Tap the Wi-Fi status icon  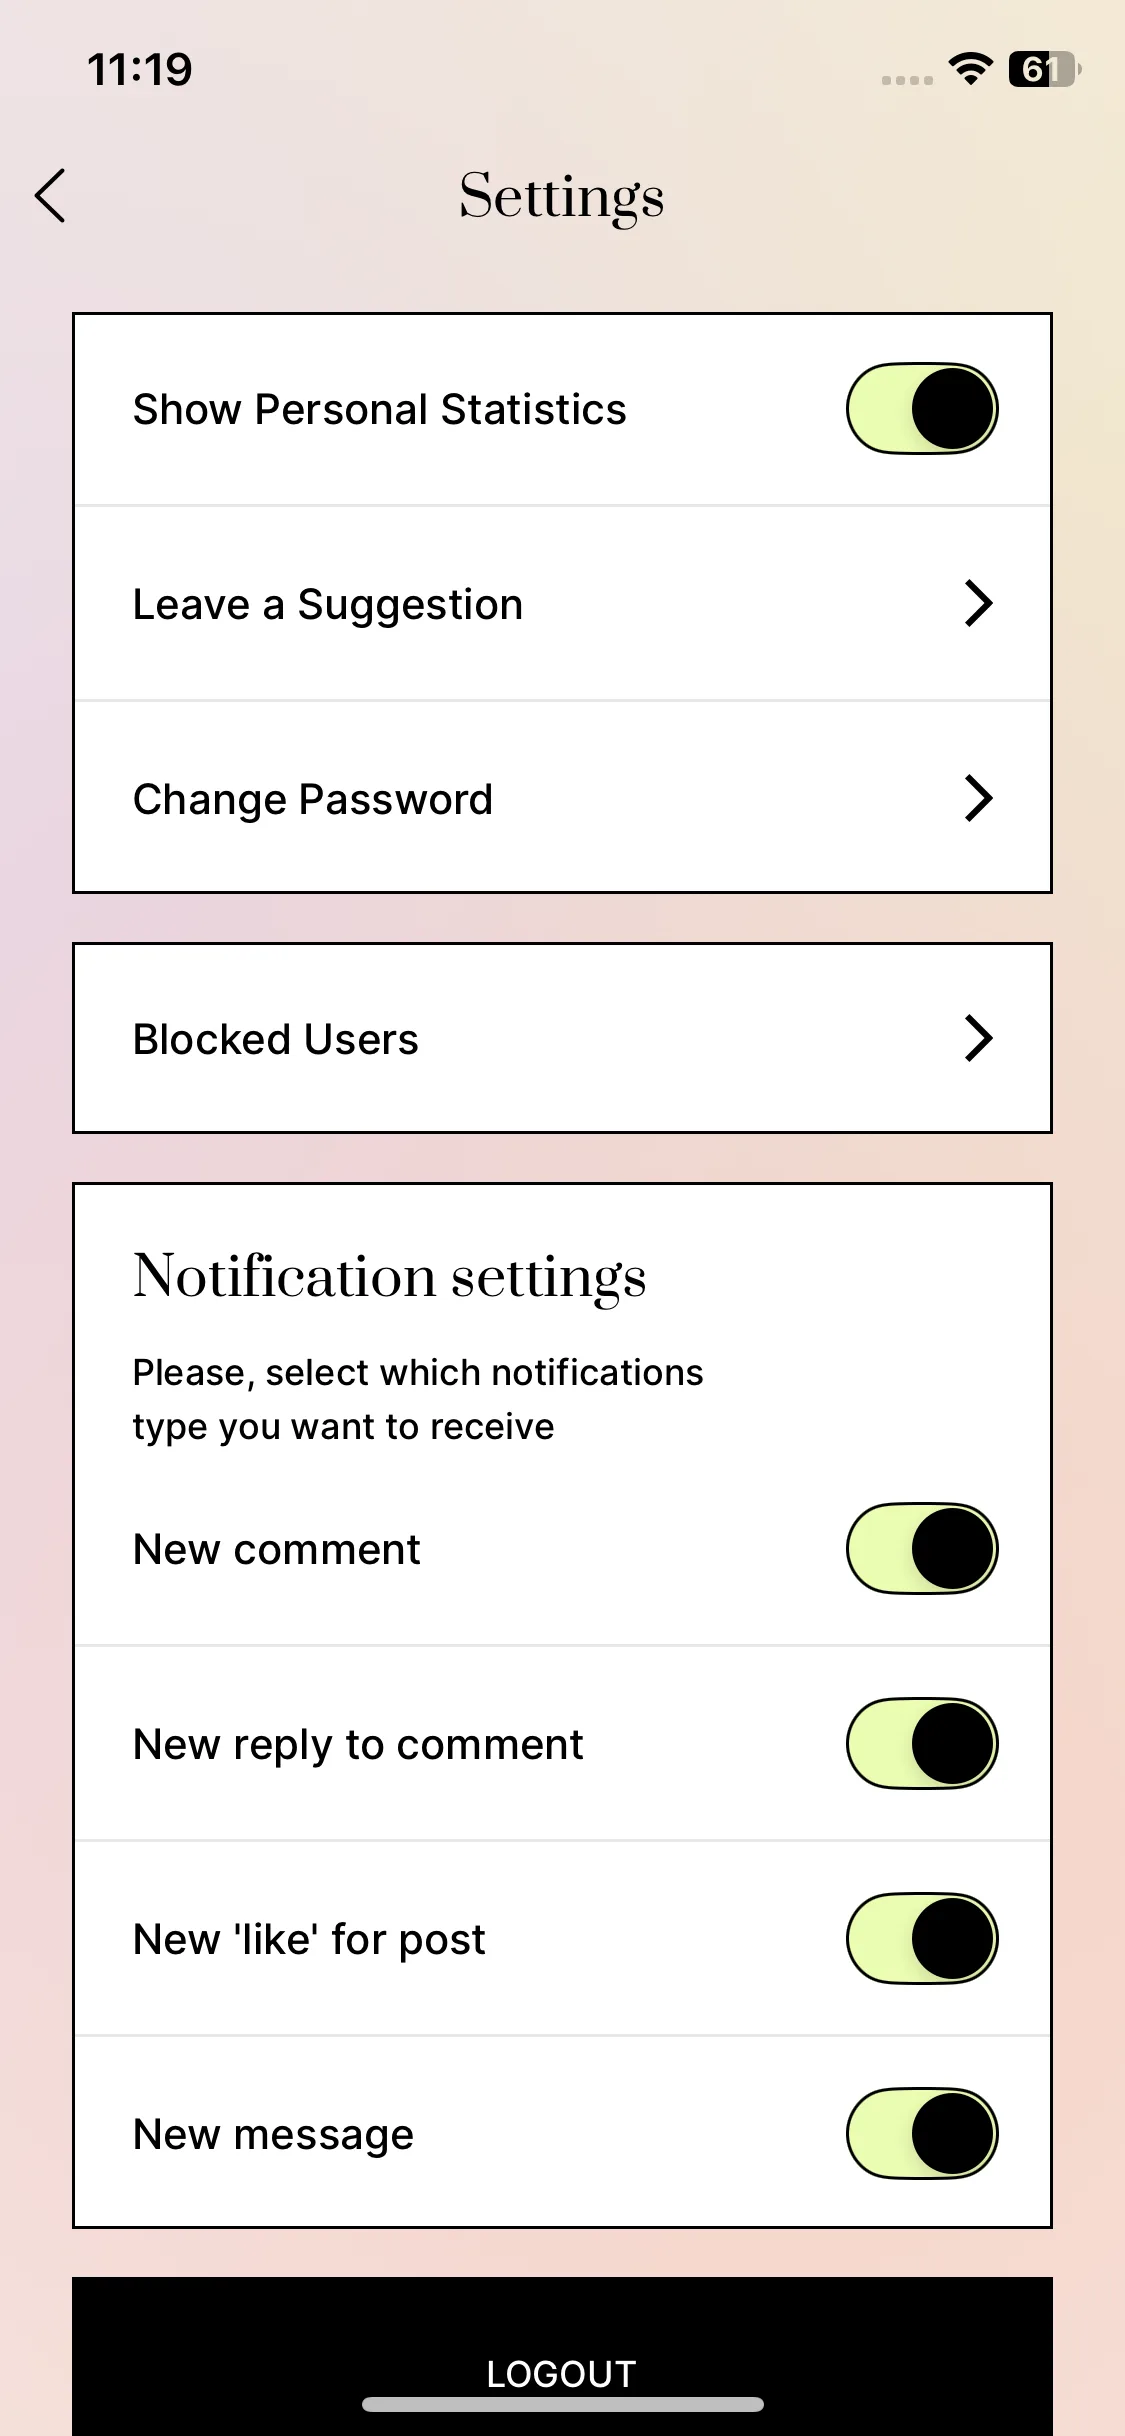pyautogui.click(x=970, y=69)
